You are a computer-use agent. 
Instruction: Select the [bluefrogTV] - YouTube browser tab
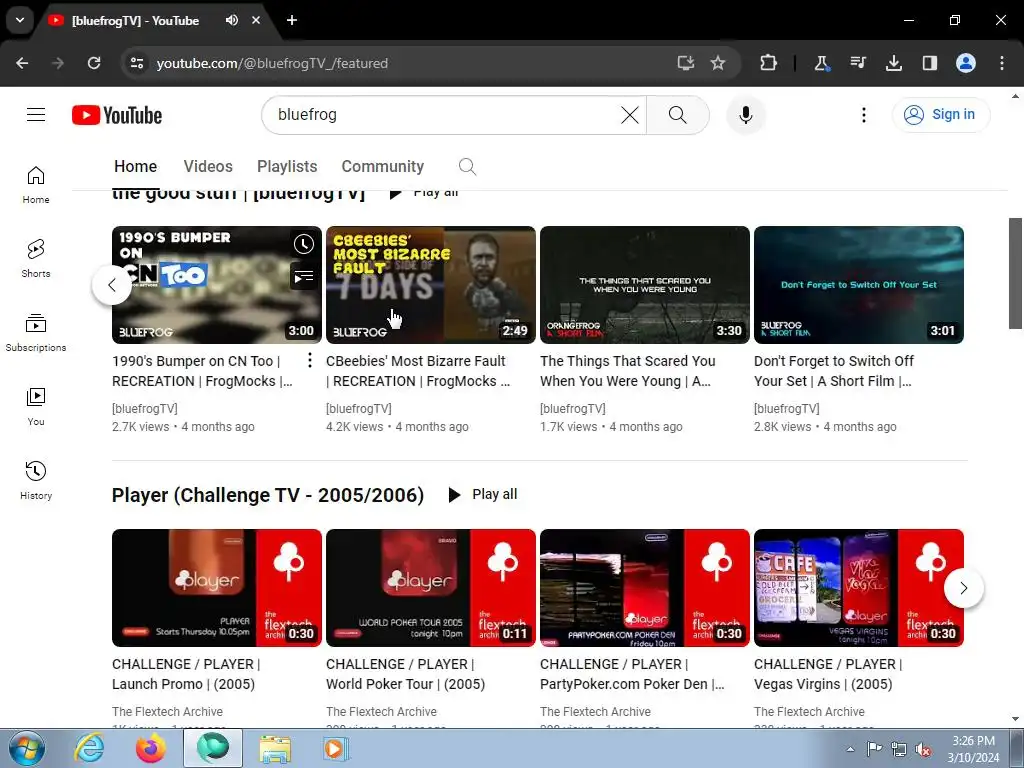click(155, 20)
